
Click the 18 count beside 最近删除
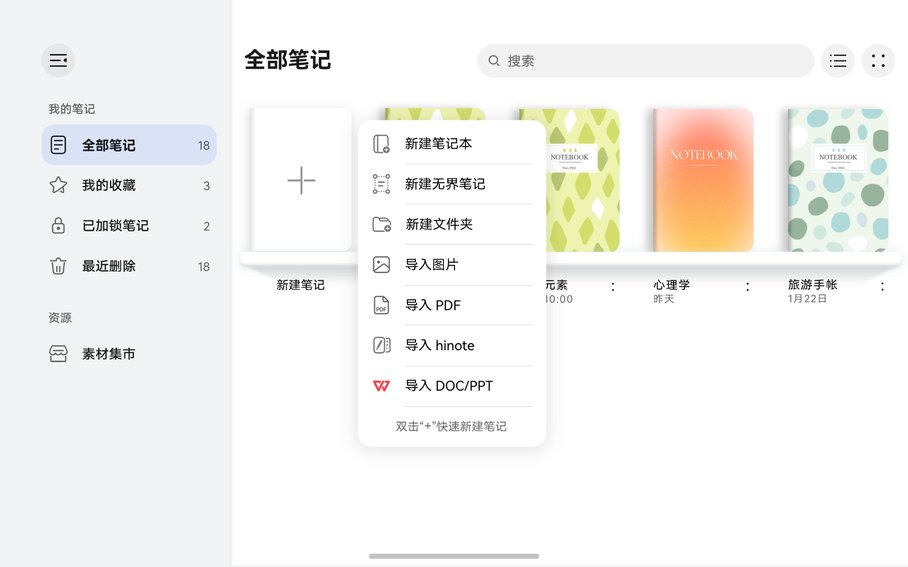point(203,267)
